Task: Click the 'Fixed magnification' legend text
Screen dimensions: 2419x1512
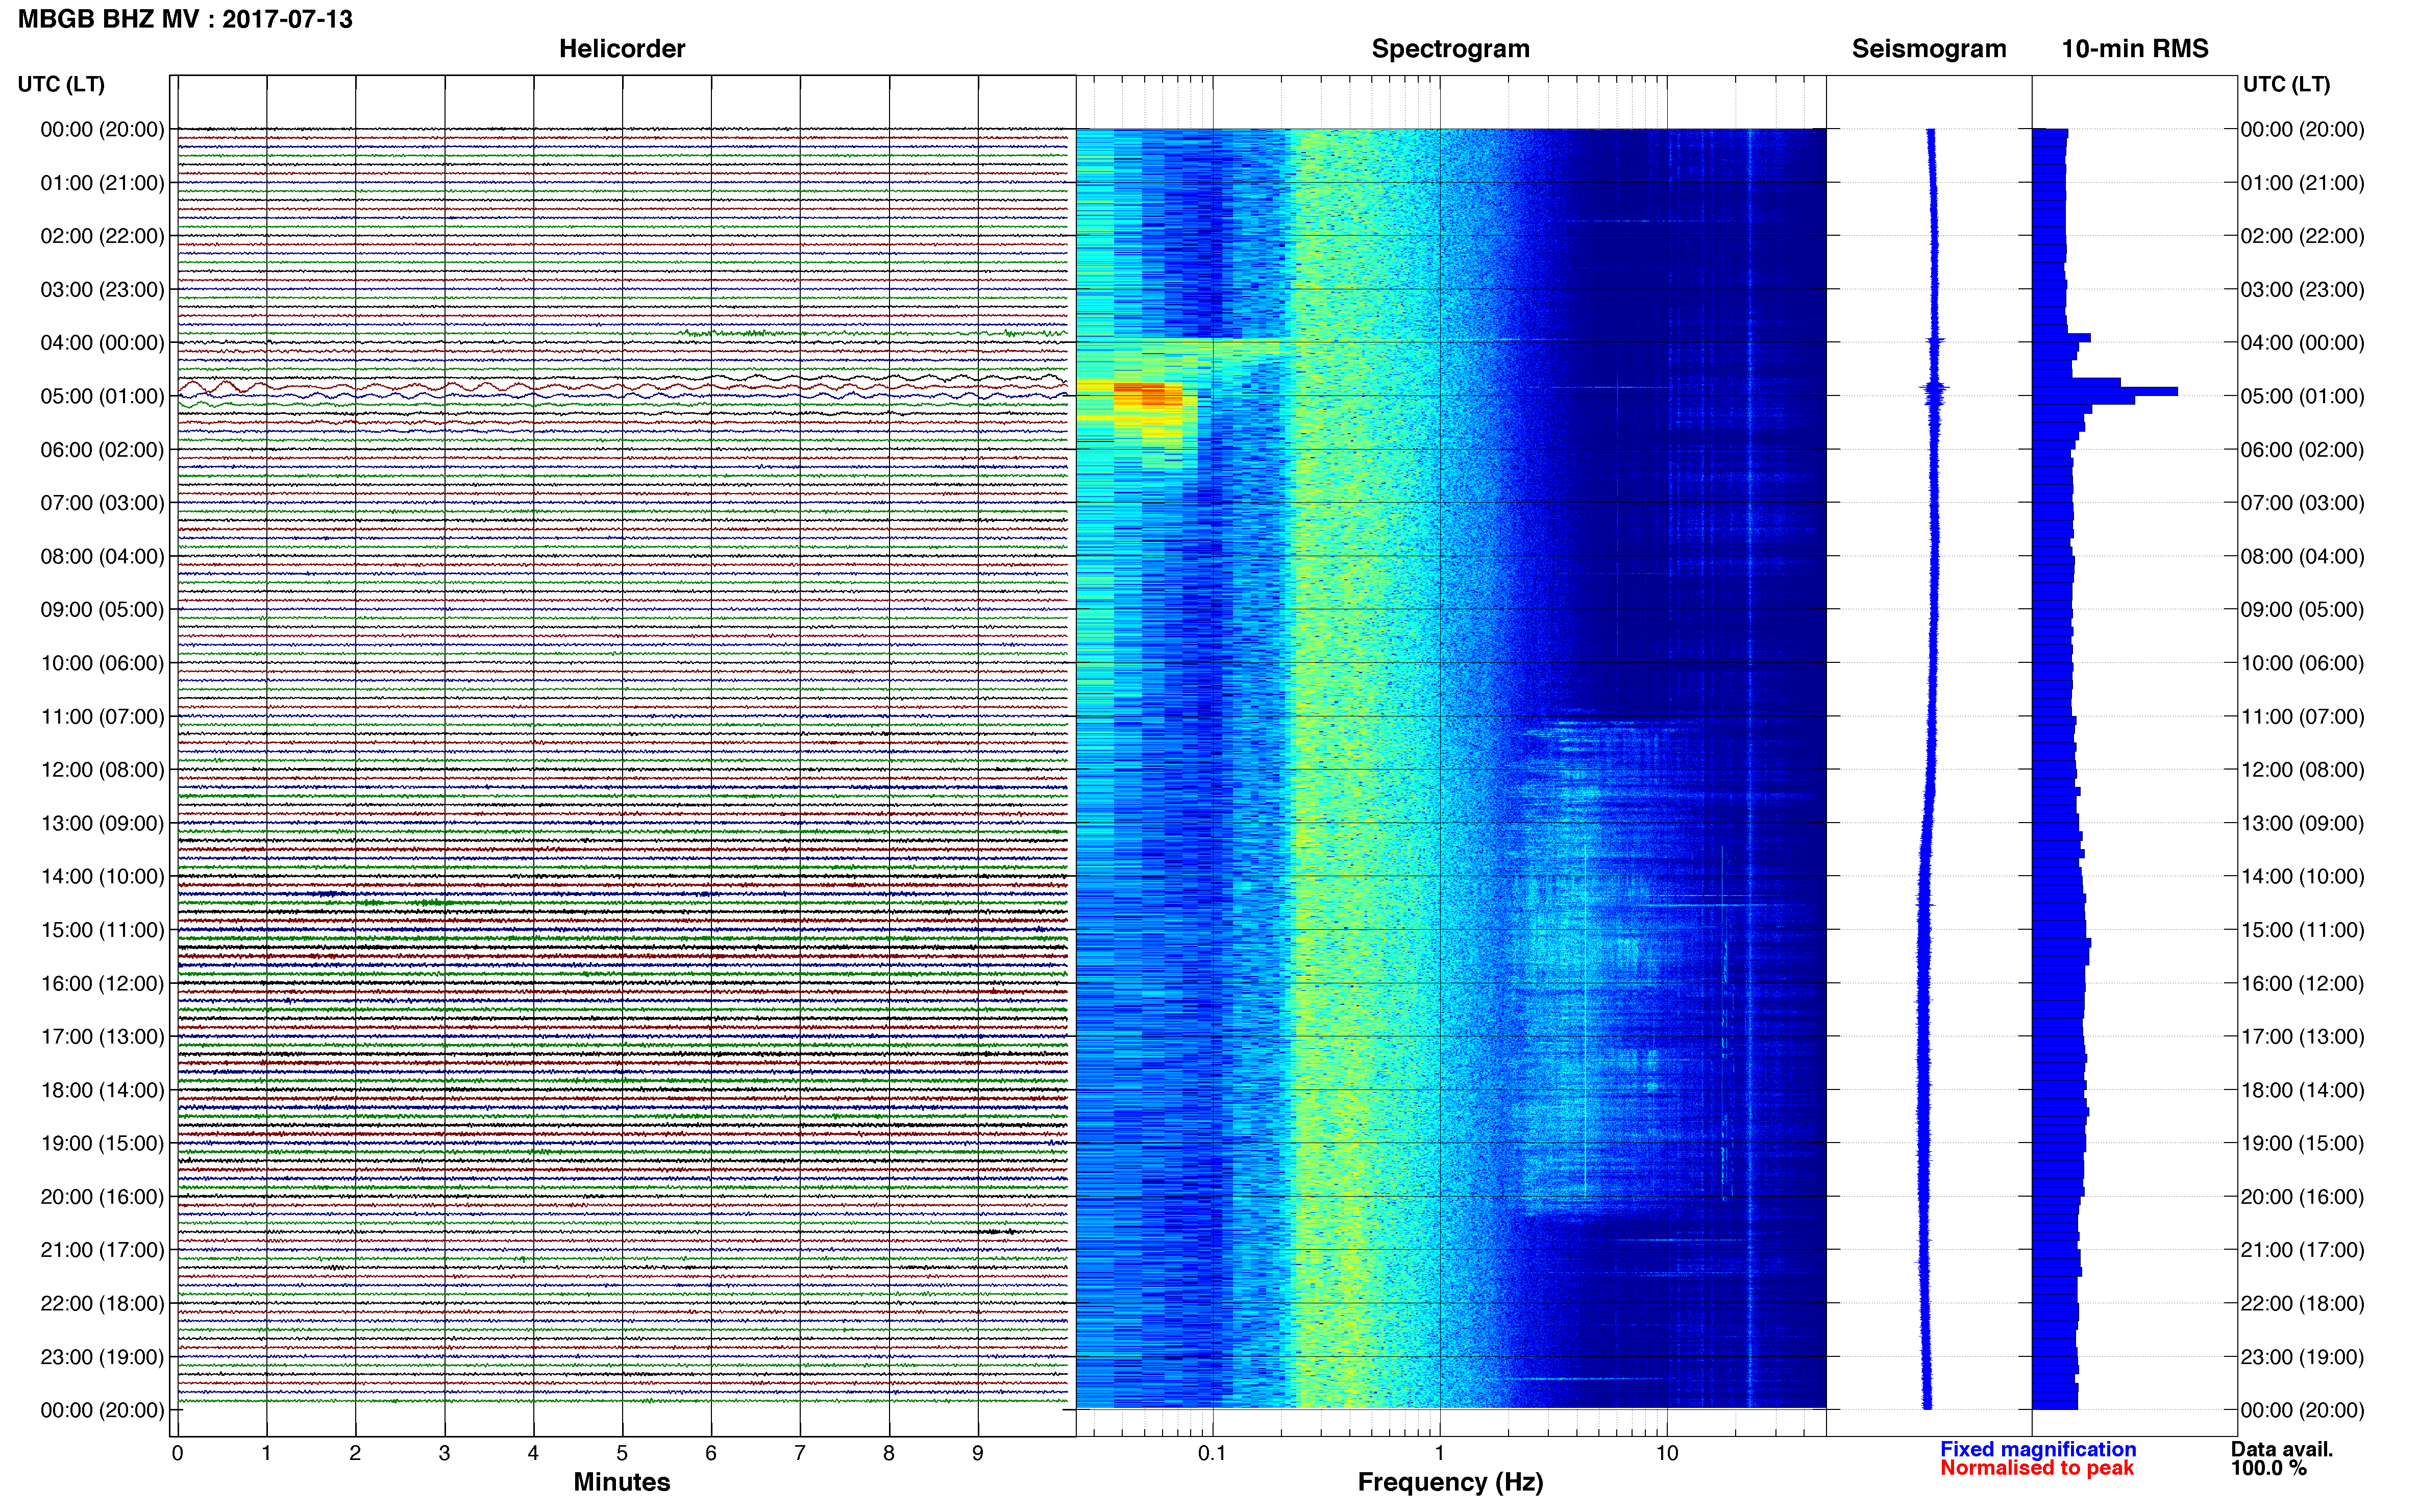Action: pyautogui.click(x=2038, y=1449)
